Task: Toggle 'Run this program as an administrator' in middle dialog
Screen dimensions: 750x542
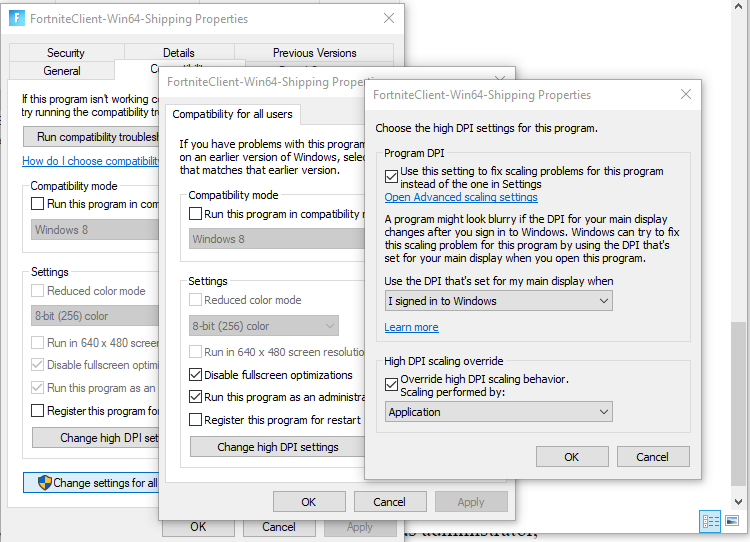Action: (x=195, y=397)
